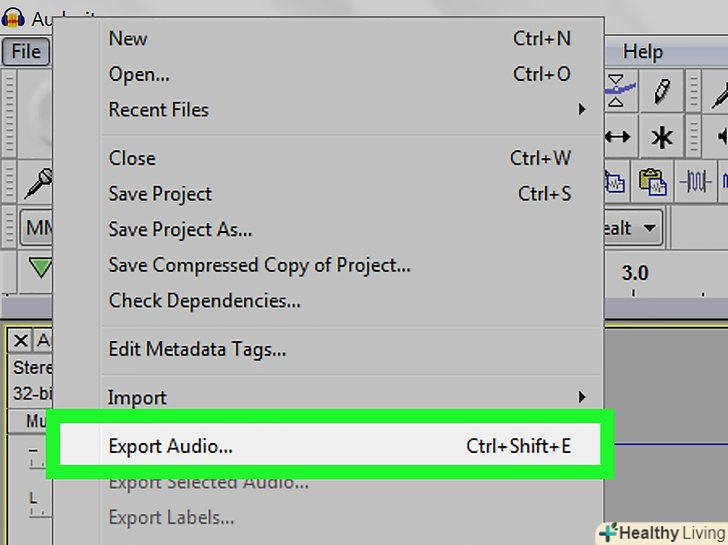
Task: Open the File menu
Action: pos(26,52)
